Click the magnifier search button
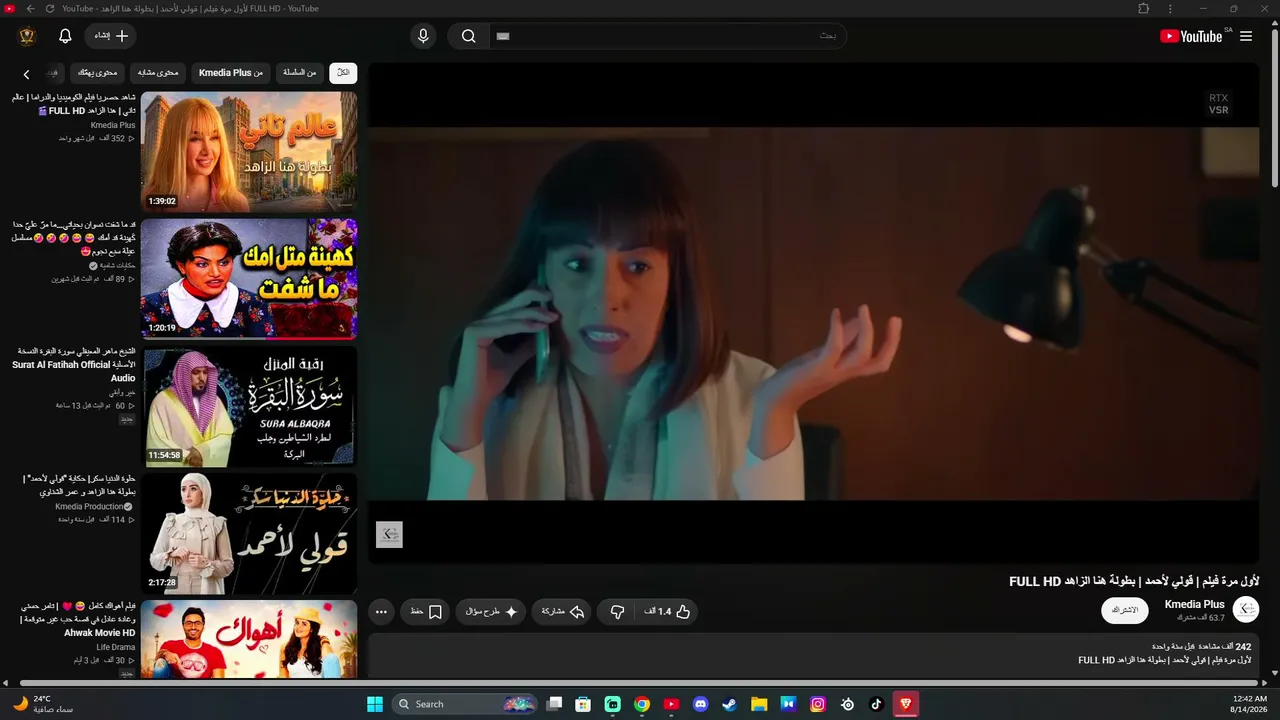 pos(468,36)
